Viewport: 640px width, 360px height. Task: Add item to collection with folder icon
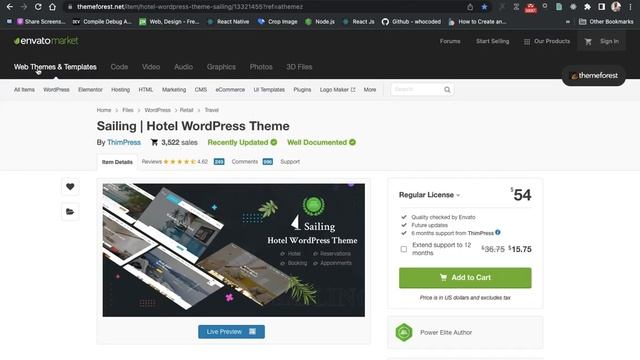70,211
